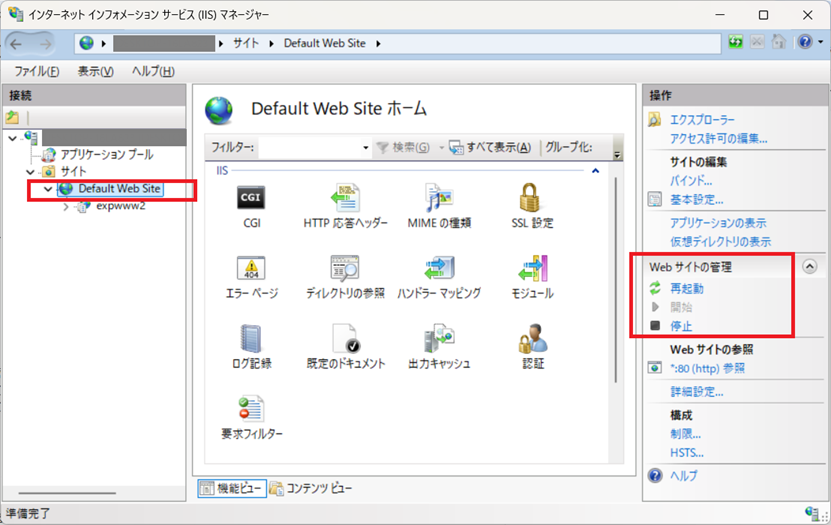Select Default Web Site tree item
Image resolution: width=831 pixels, height=525 pixels.
tap(119, 189)
